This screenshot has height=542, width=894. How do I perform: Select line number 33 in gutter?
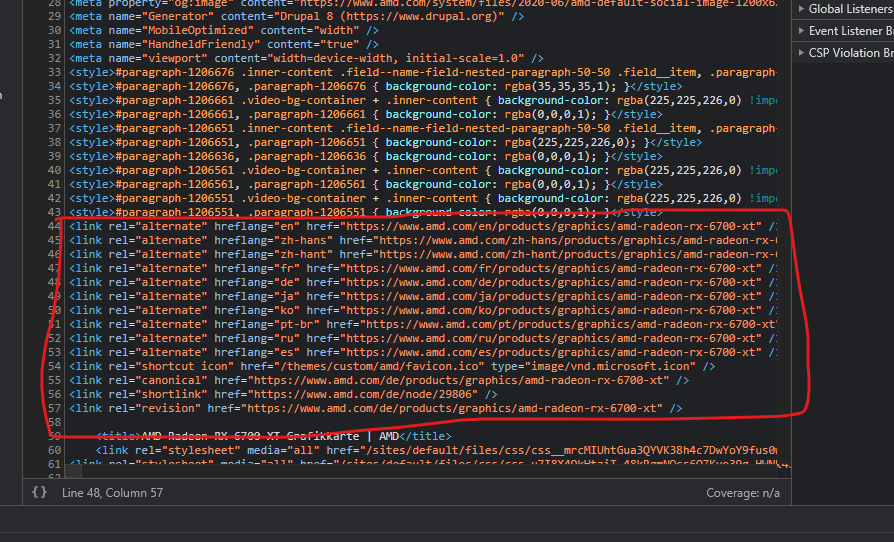tap(55, 72)
